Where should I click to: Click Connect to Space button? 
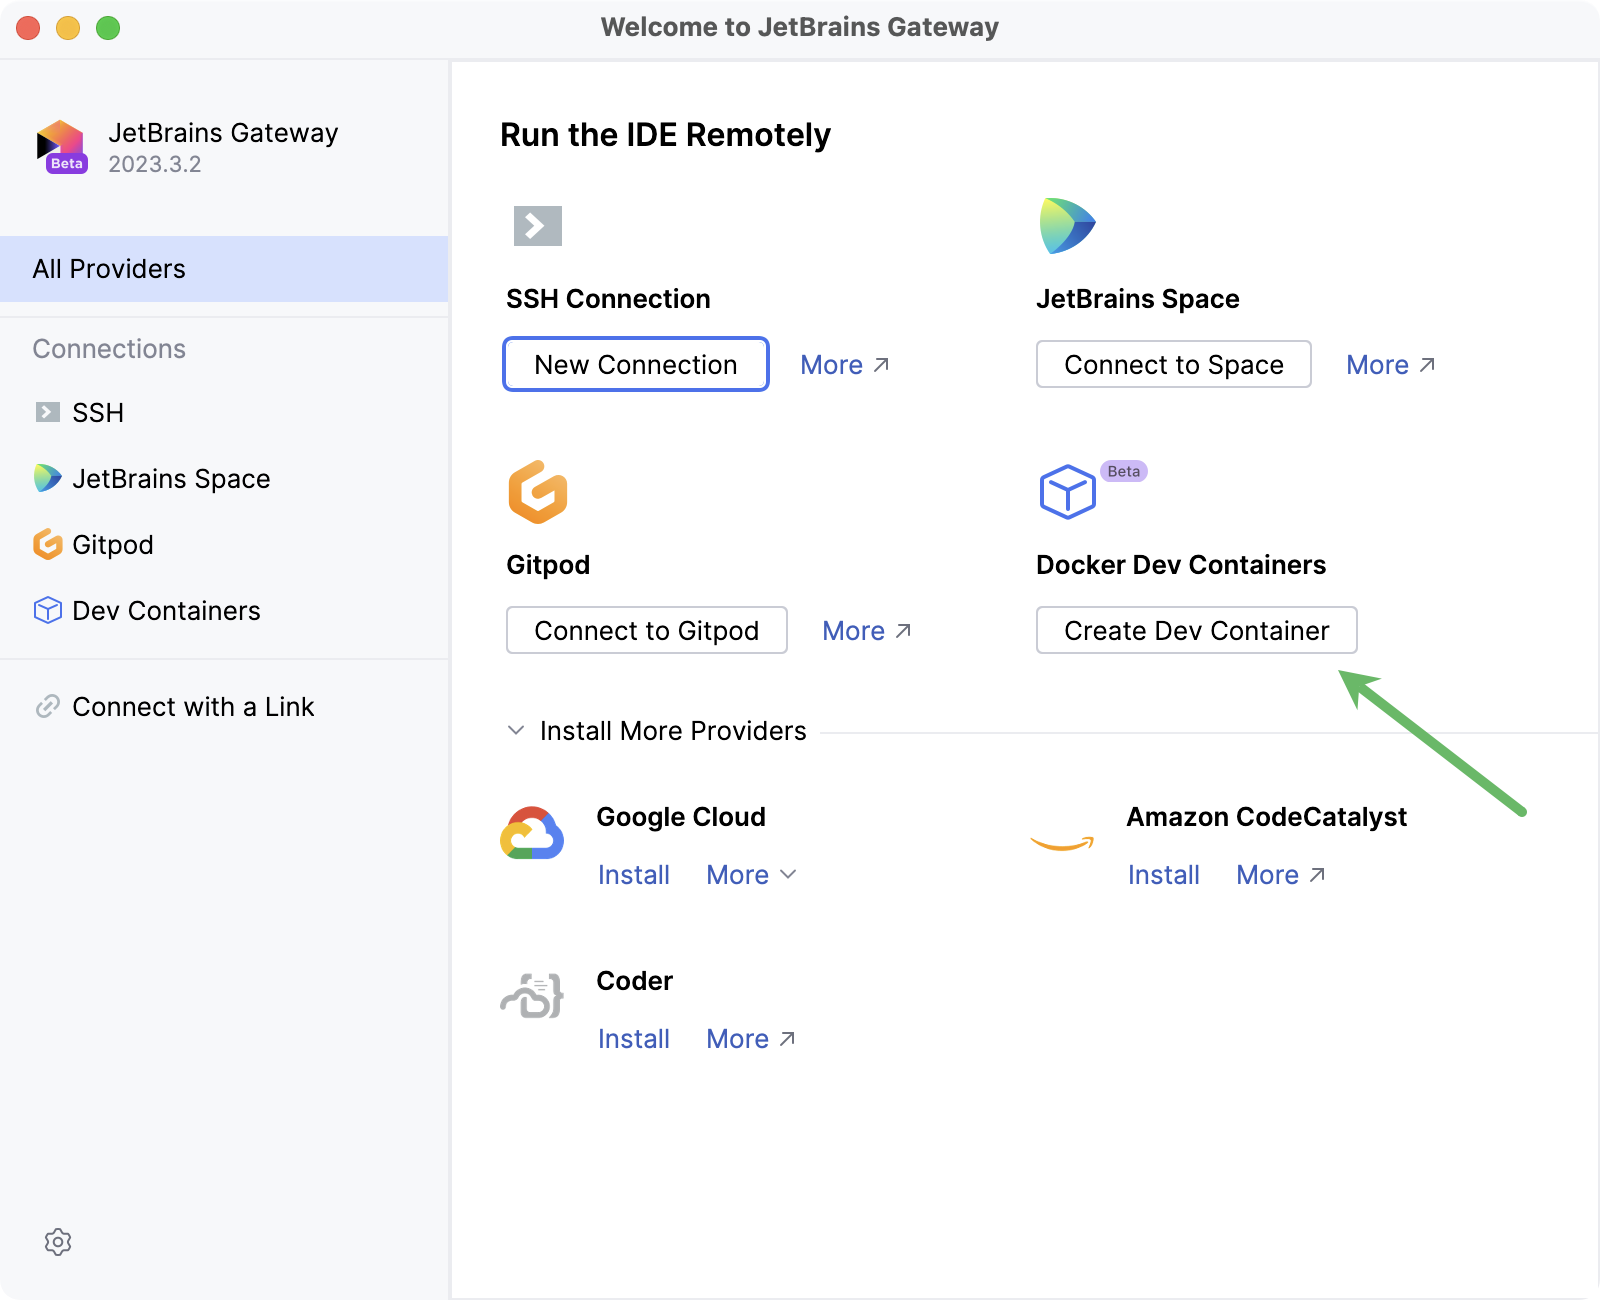pyautogui.click(x=1174, y=364)
